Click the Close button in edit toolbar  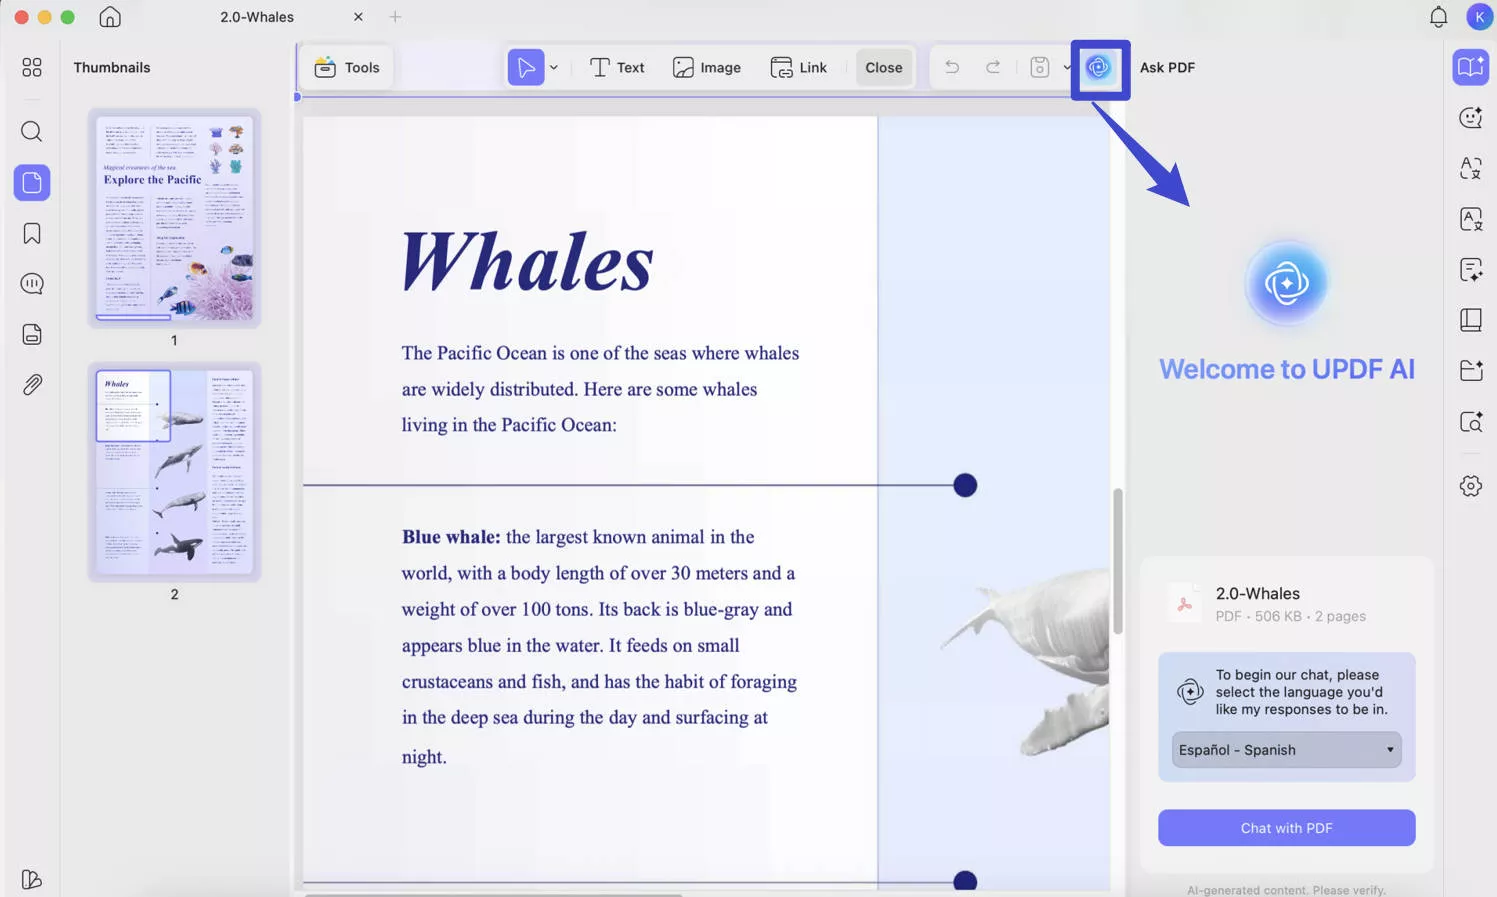(883, 67)
